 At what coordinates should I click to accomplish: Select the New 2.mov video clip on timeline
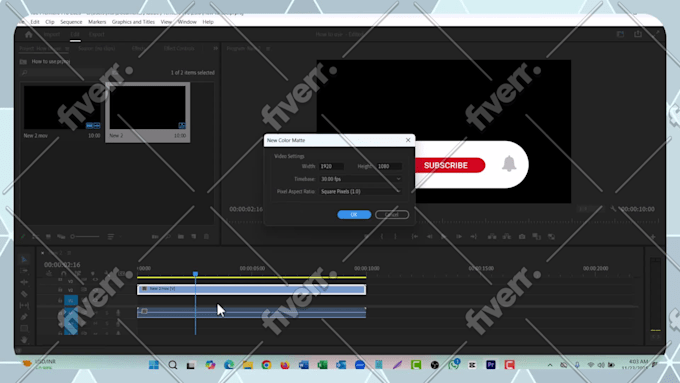click(252, 289)
